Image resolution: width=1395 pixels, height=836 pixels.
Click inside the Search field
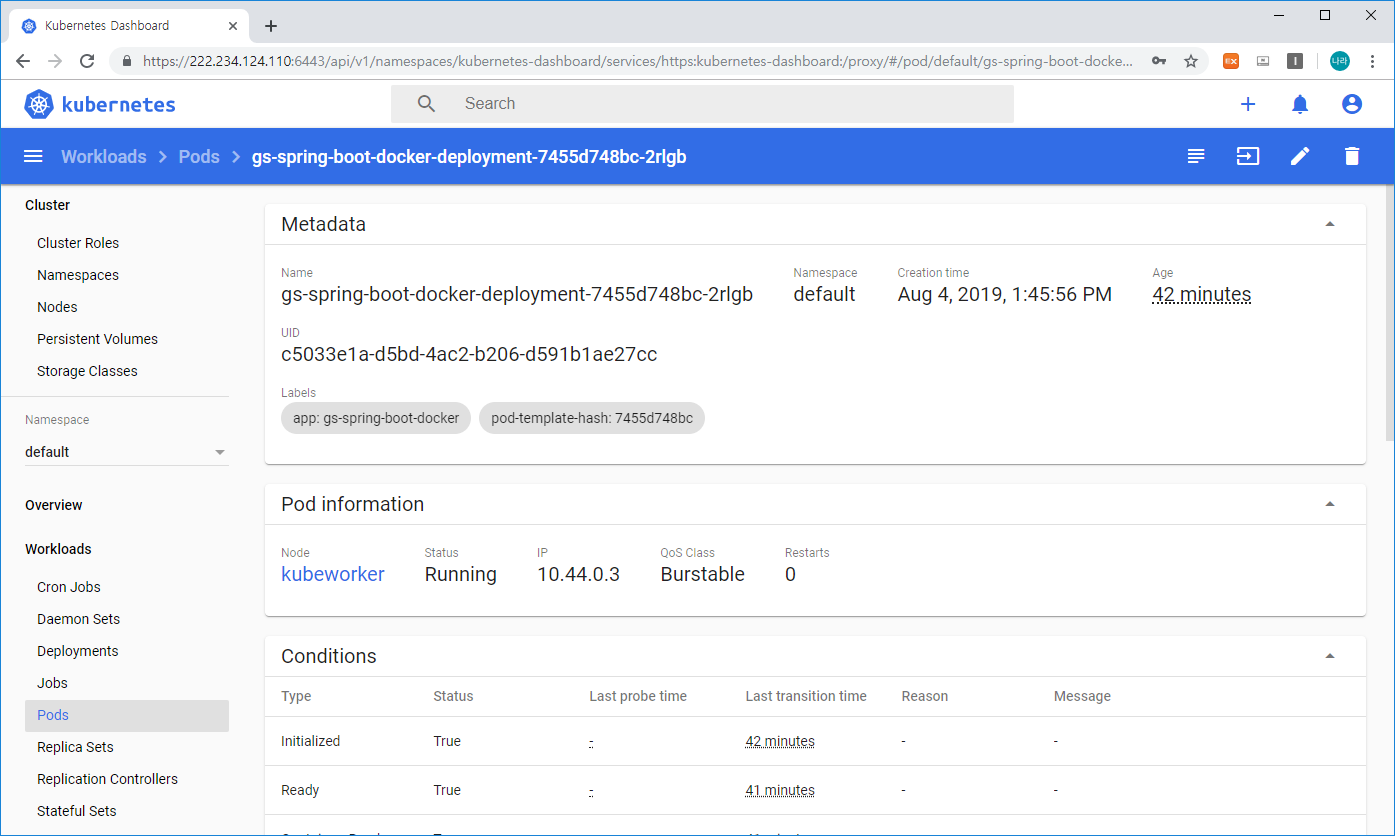702,104
